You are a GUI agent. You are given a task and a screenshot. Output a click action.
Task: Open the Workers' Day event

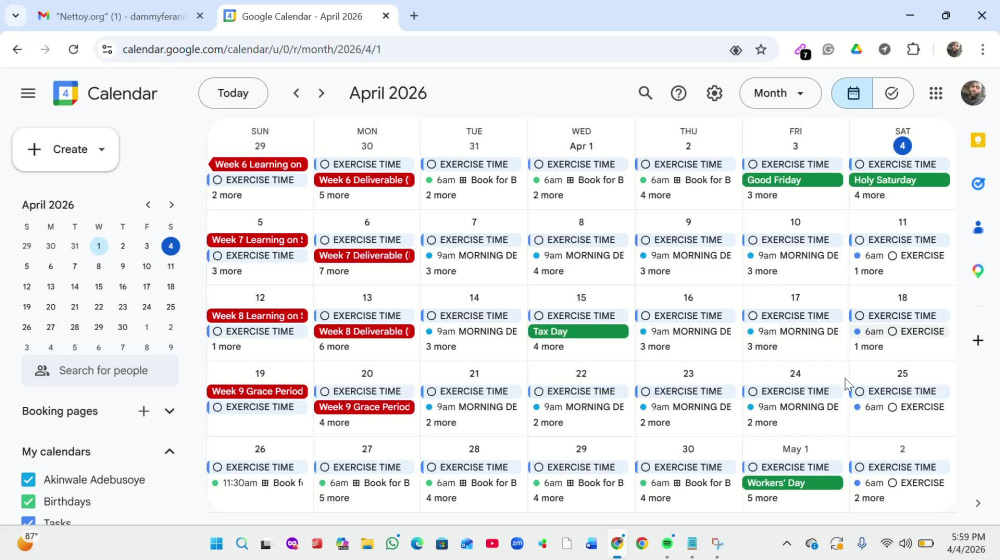(x=792, y=483)
